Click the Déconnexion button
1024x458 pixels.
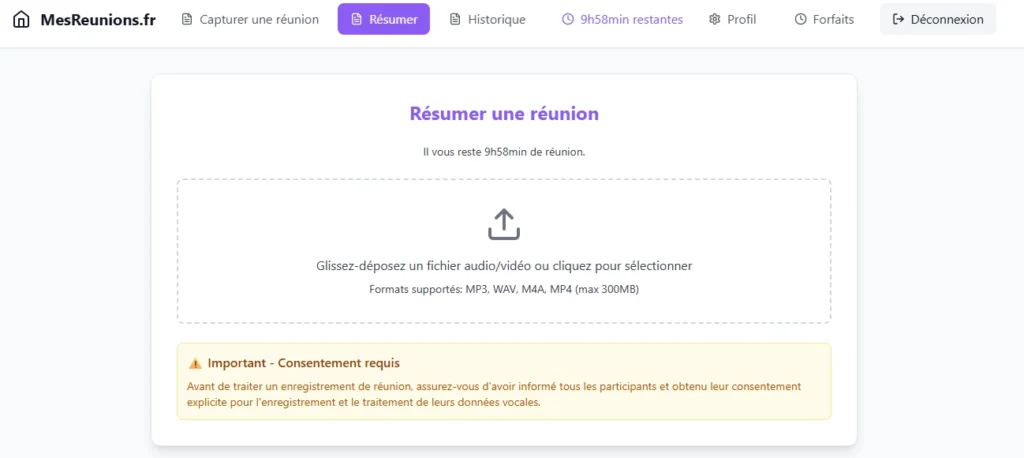click(x=938, y=19)
